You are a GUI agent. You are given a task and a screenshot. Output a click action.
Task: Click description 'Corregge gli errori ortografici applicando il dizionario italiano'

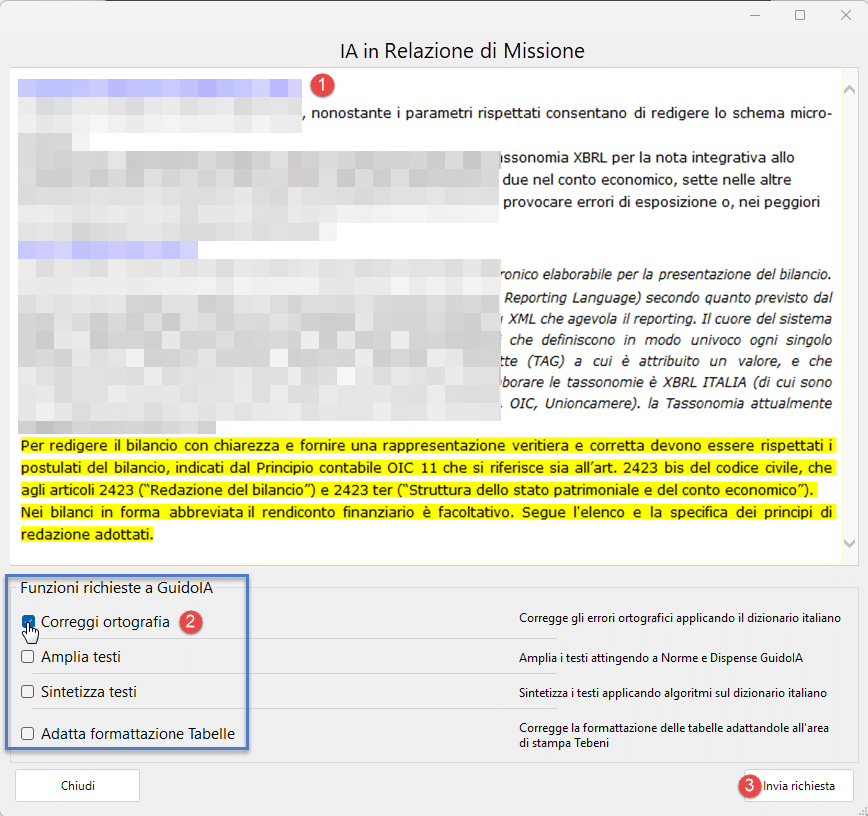680,618
